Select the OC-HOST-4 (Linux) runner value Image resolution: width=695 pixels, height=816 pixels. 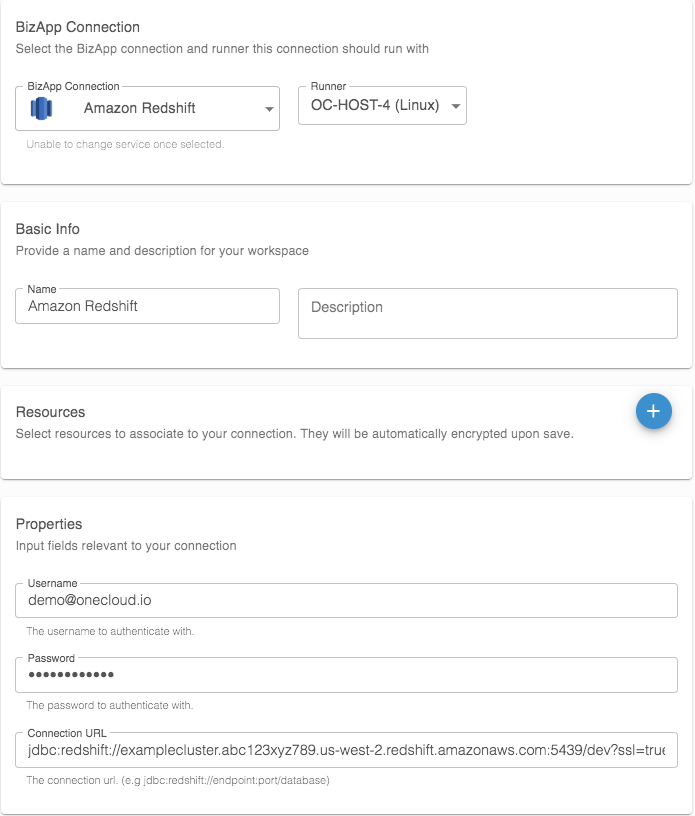click(375, 105)
